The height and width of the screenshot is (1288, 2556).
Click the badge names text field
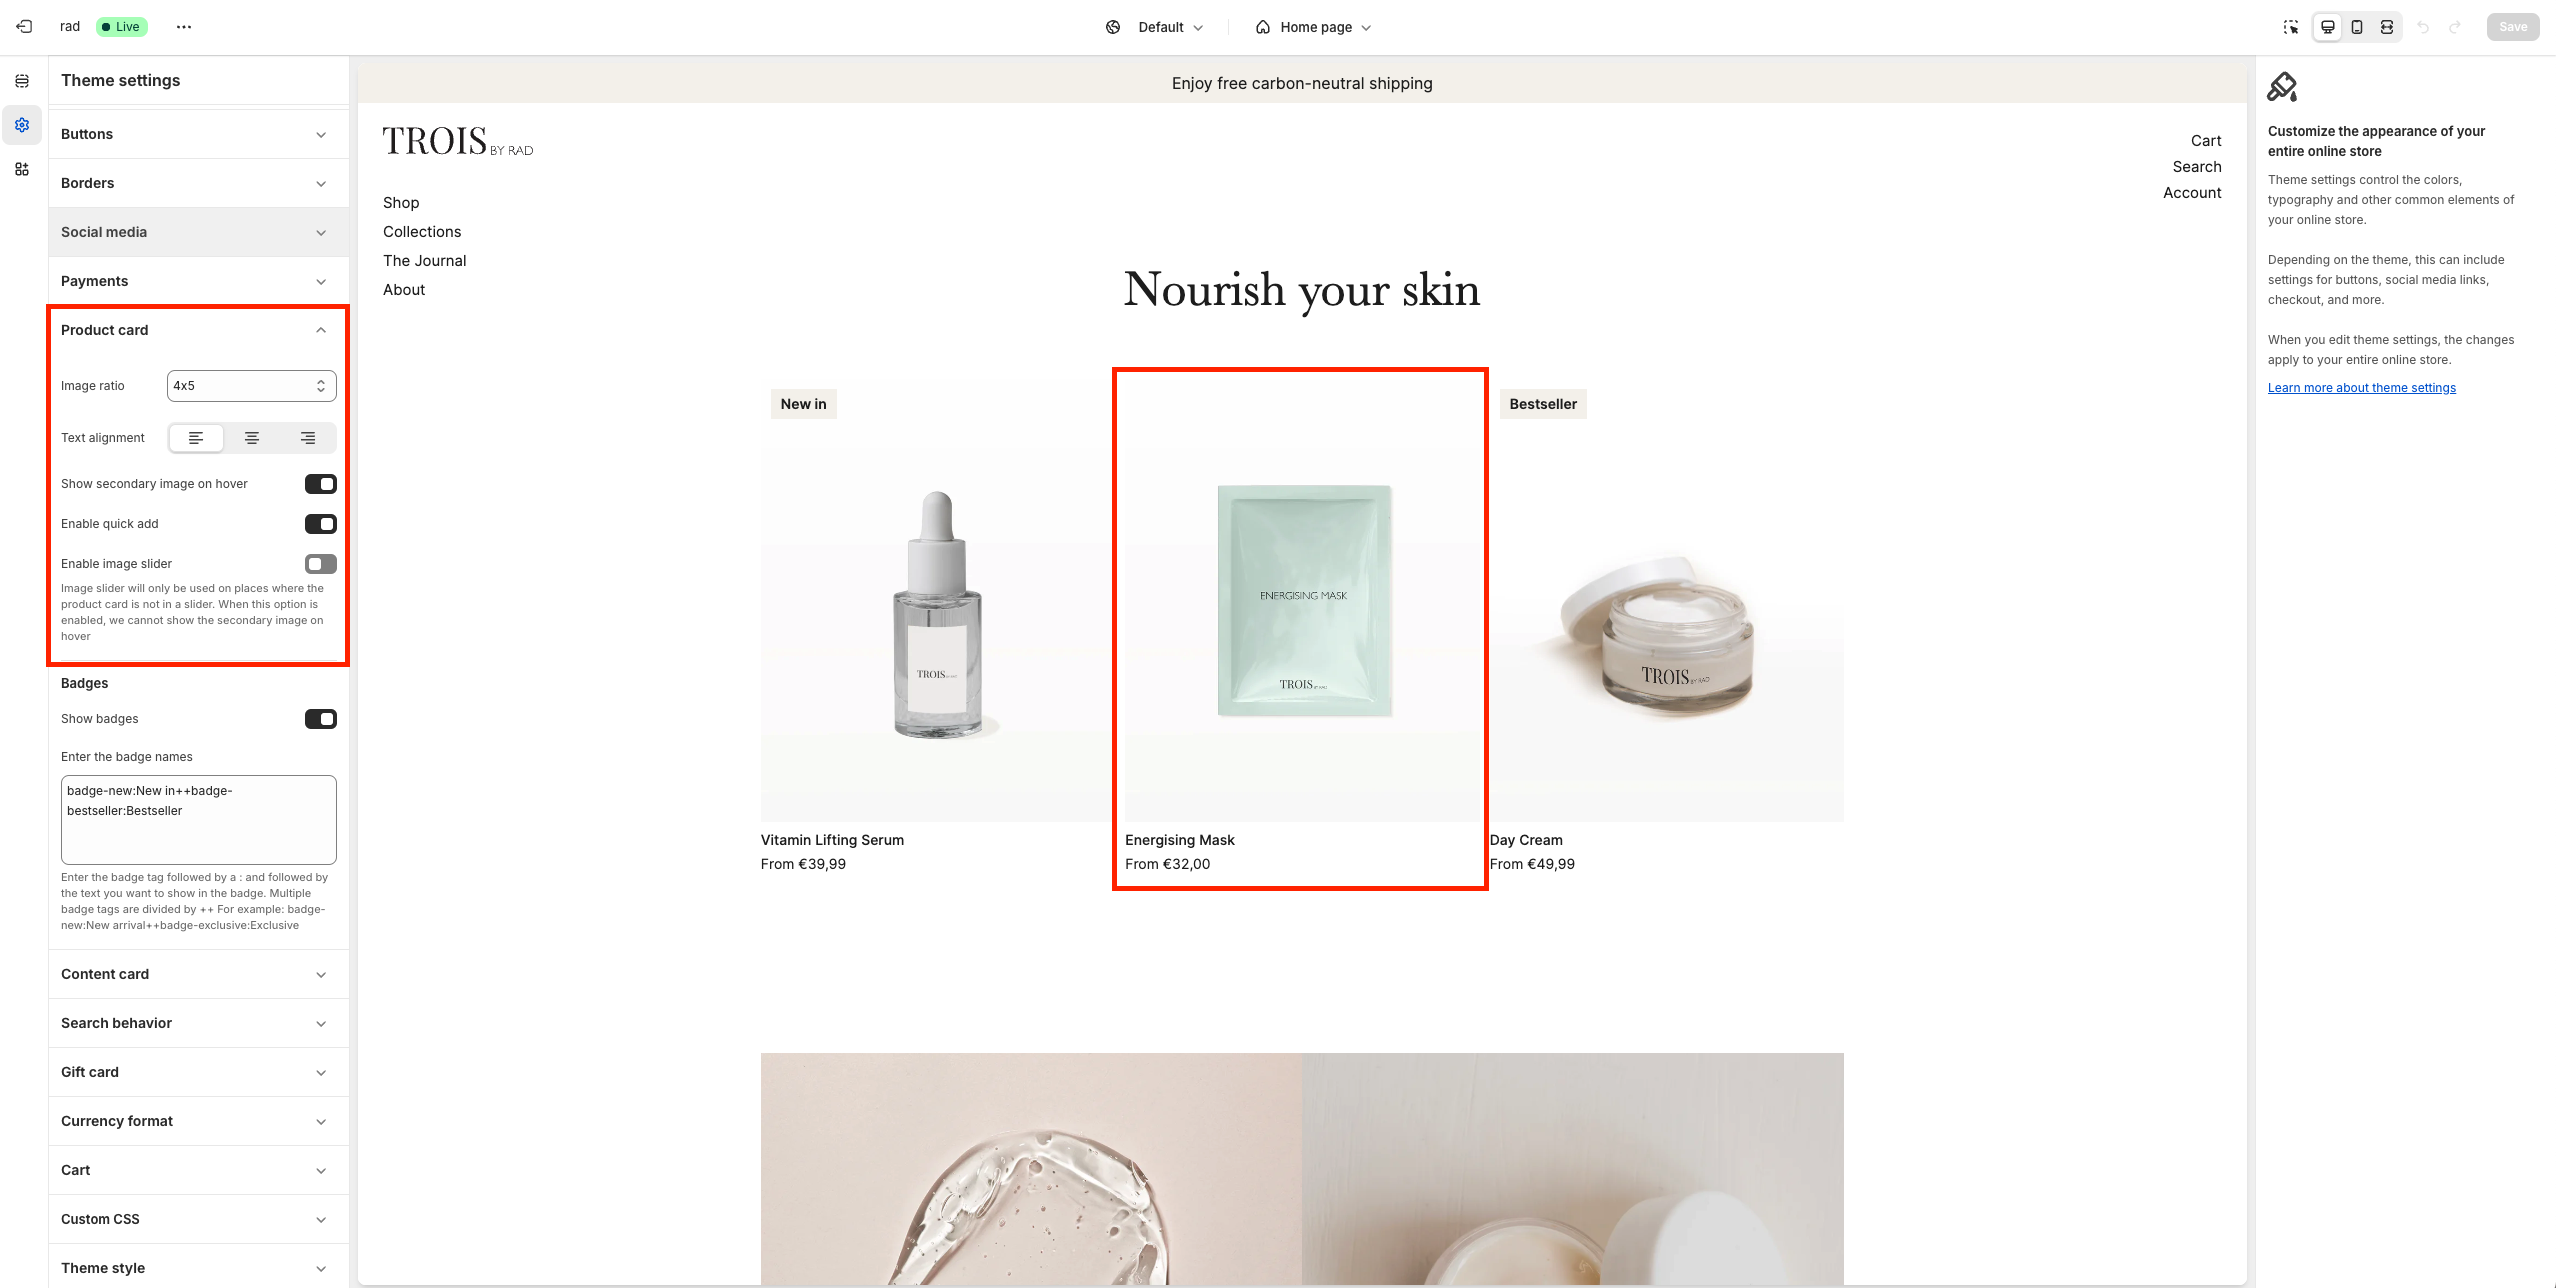[x=199, y=820]
